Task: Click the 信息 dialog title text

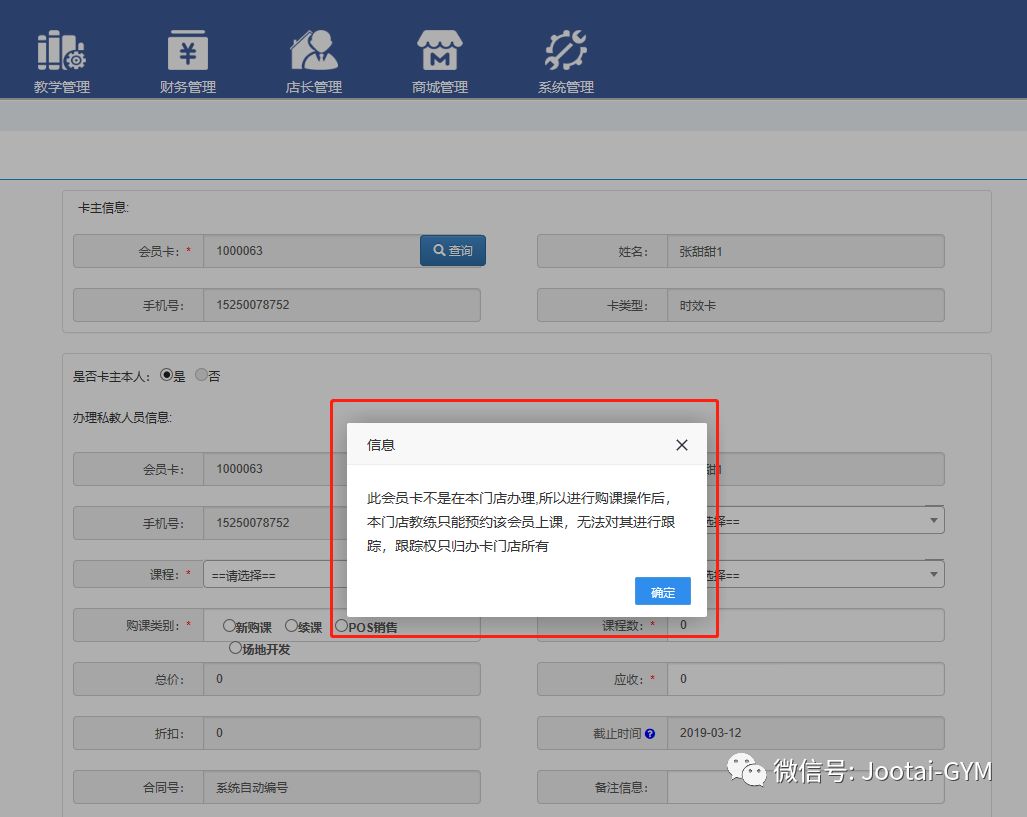Action: pos(381,445)
